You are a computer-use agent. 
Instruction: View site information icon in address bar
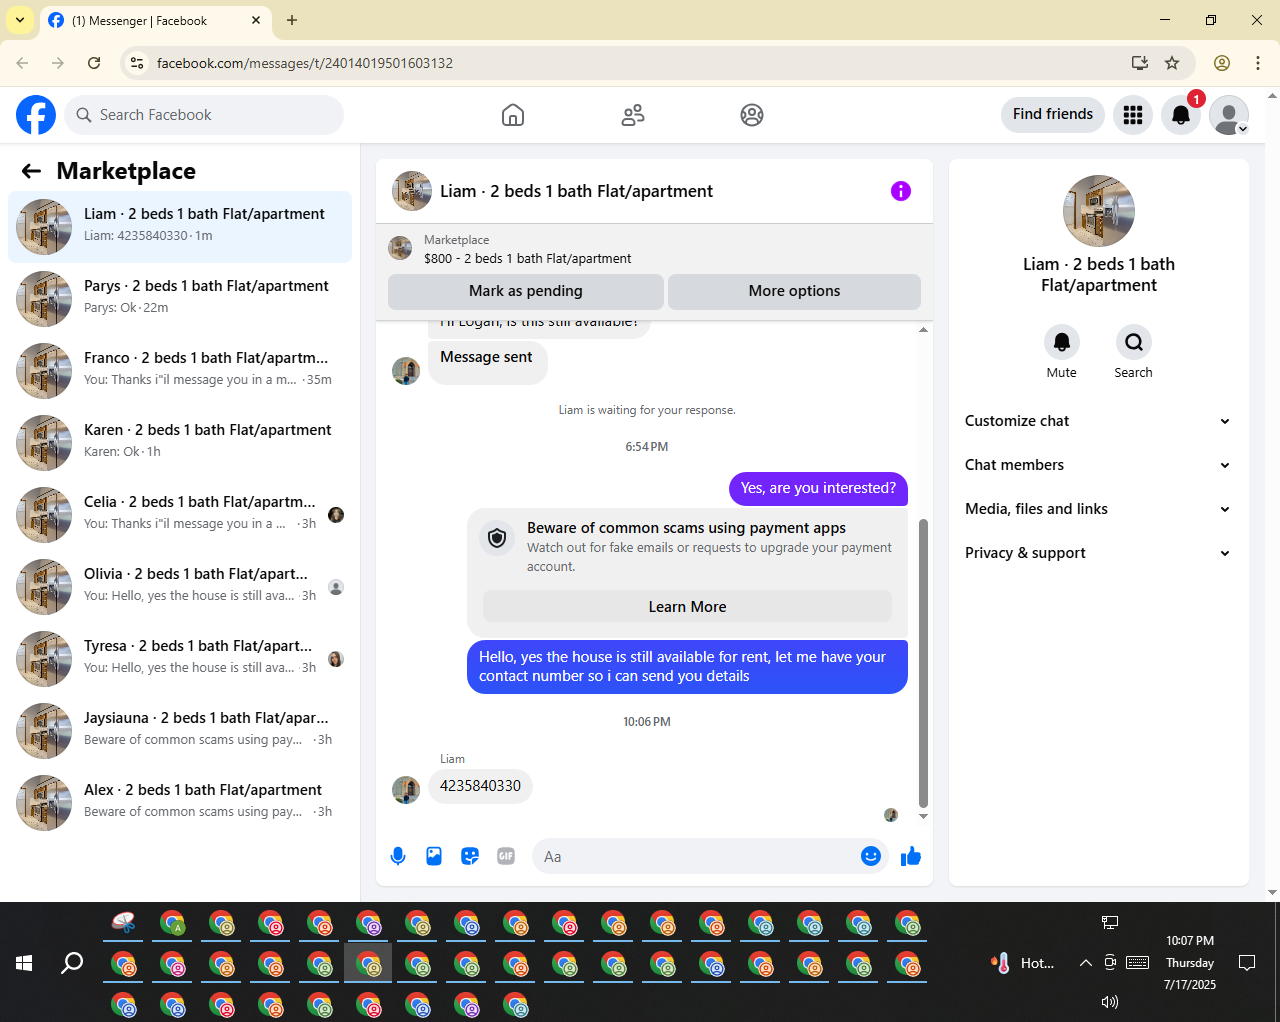[x=137, y=63]
